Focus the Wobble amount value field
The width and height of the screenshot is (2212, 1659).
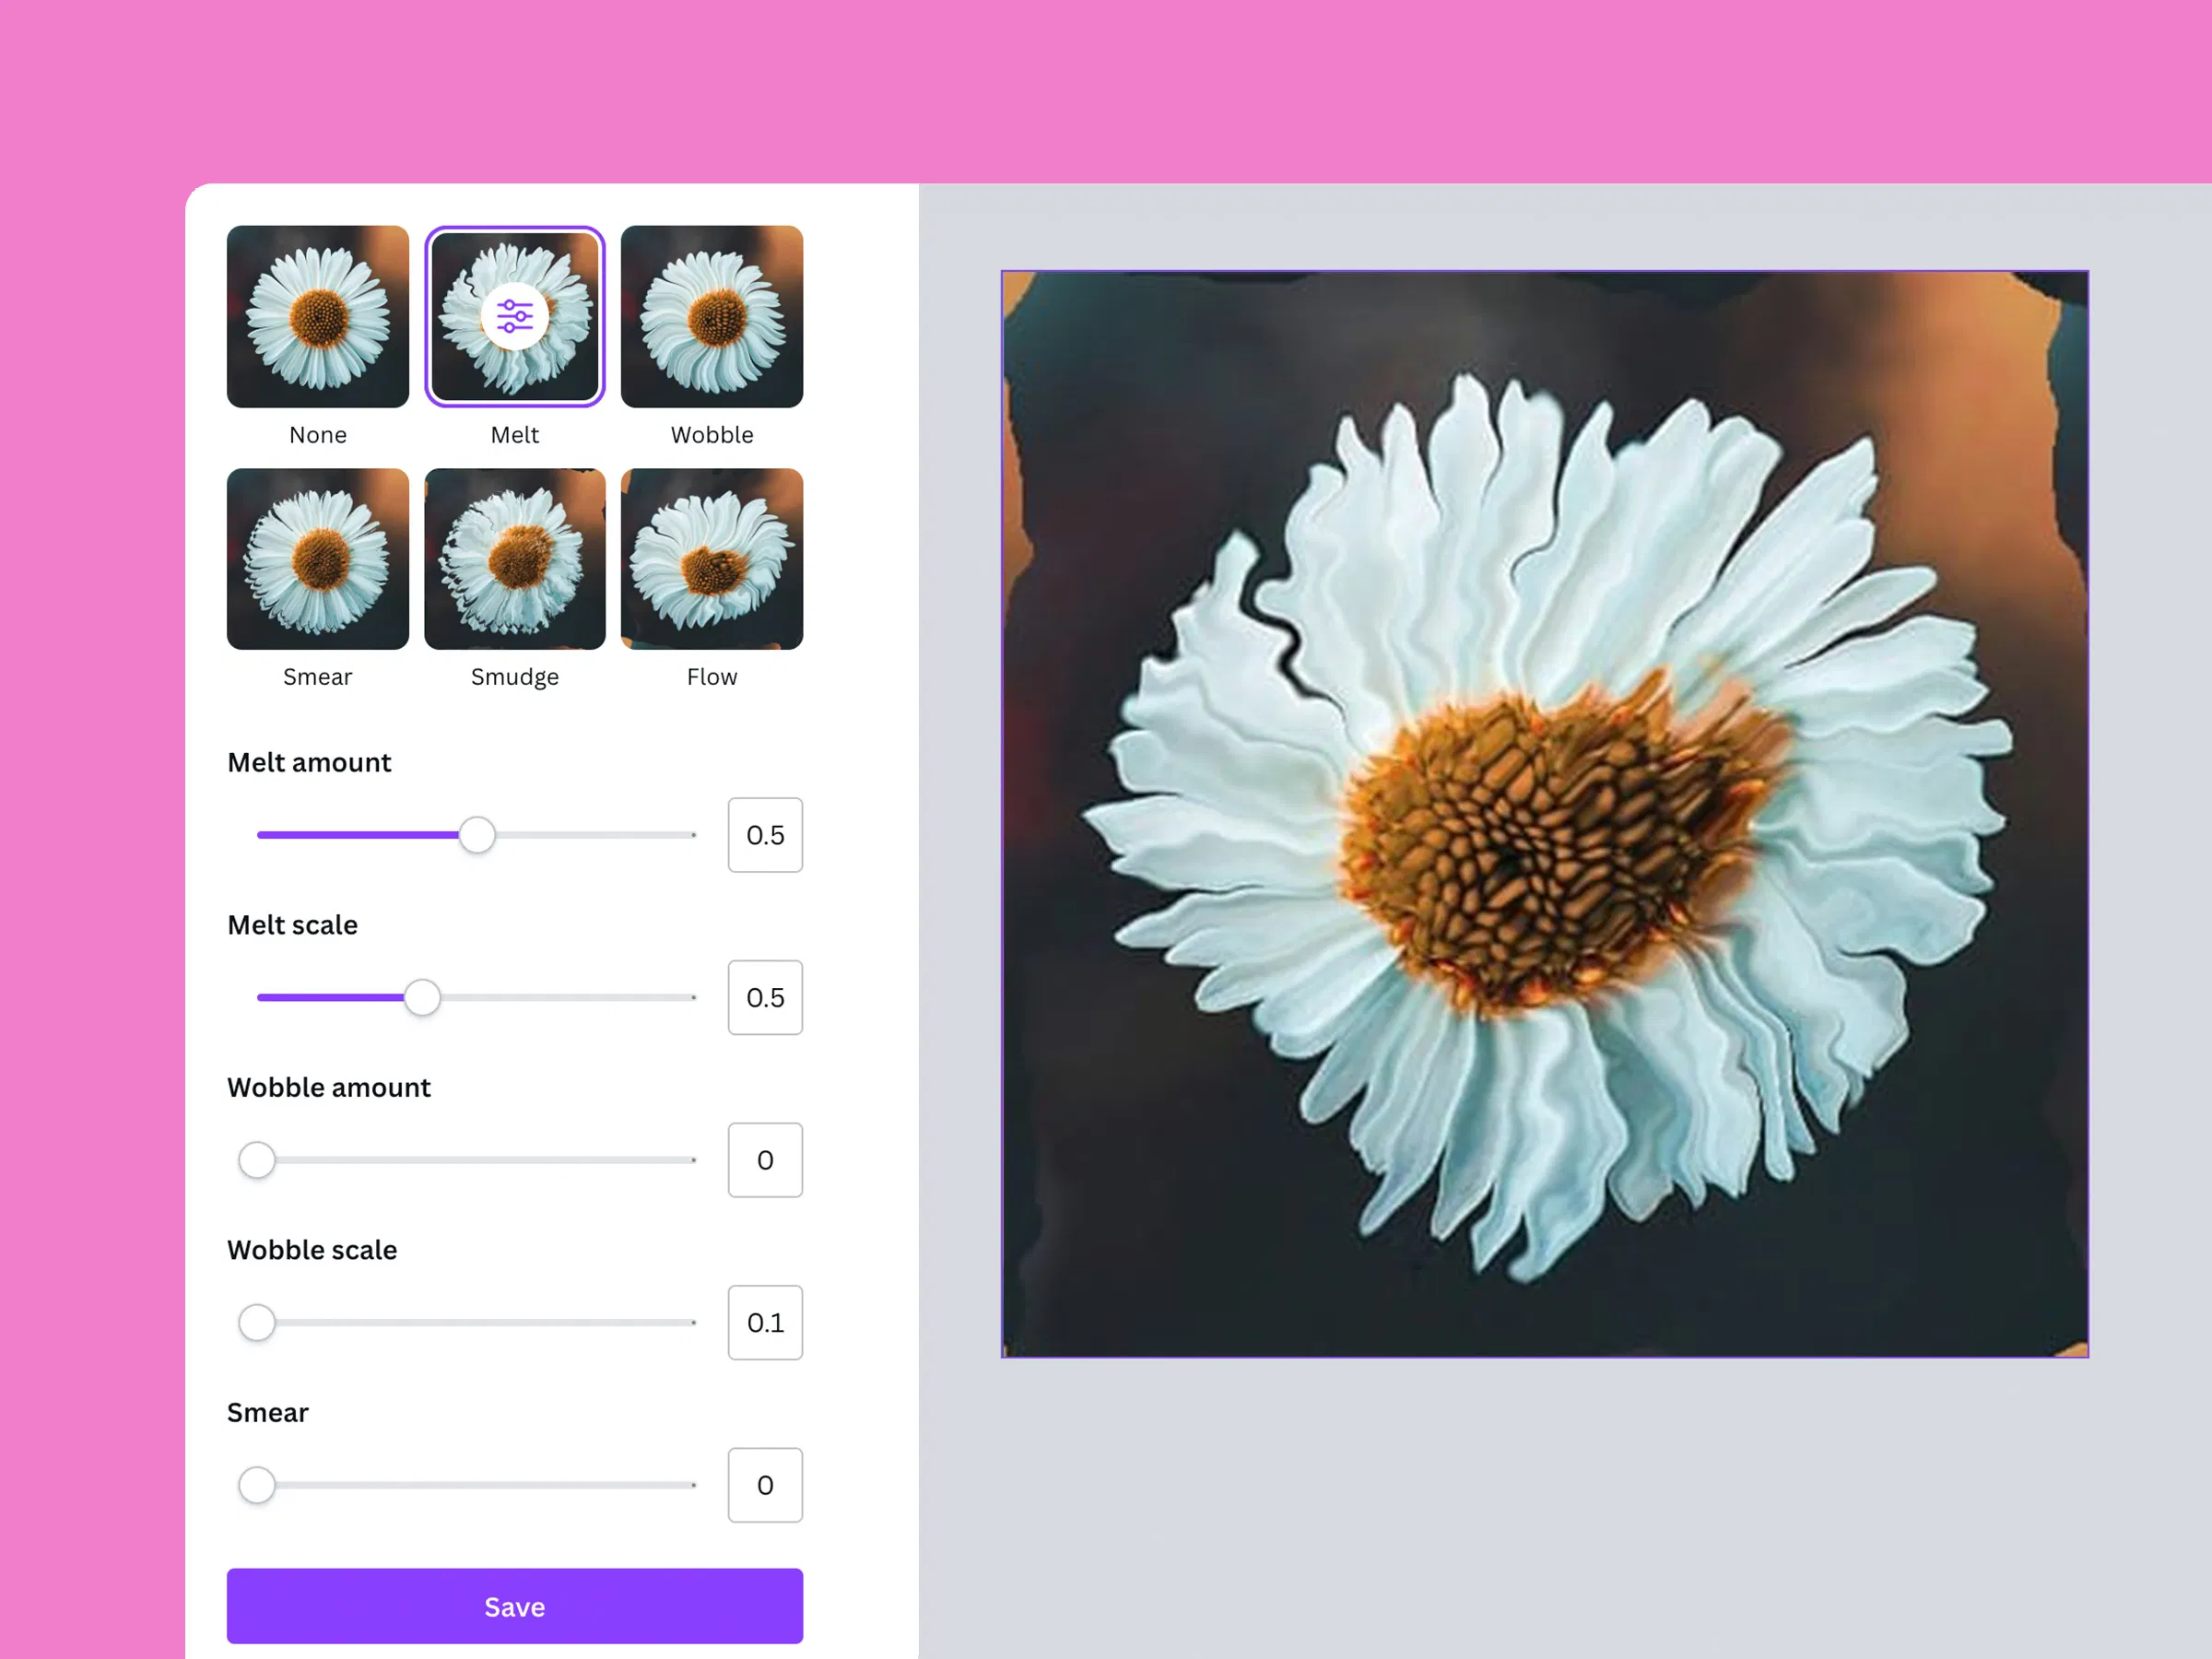point(765,1160)
